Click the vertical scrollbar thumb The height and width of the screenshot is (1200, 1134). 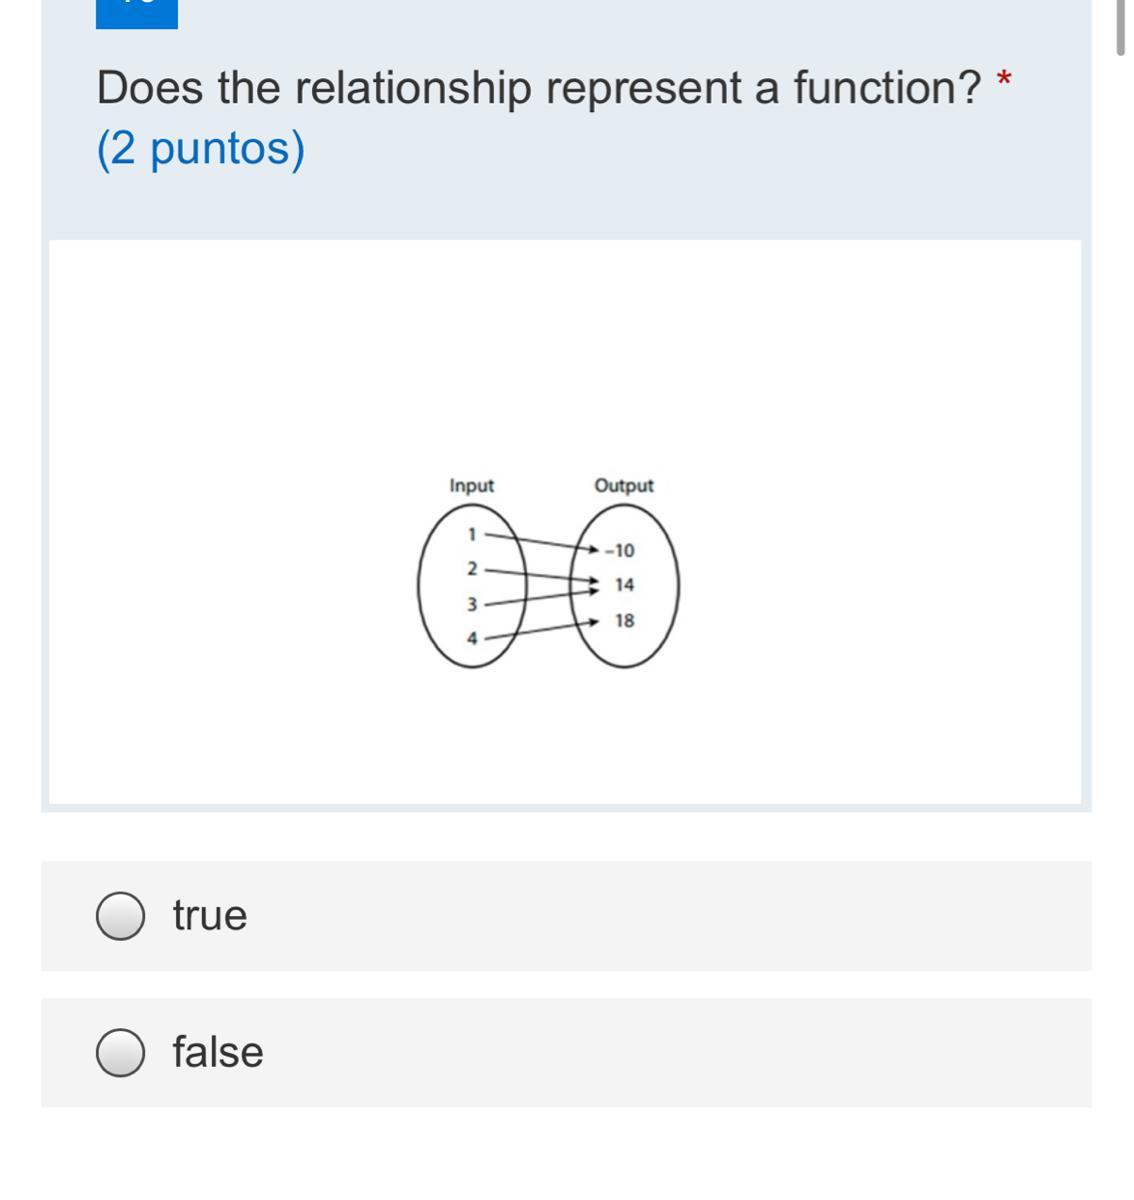click(x=1120, y=28)
